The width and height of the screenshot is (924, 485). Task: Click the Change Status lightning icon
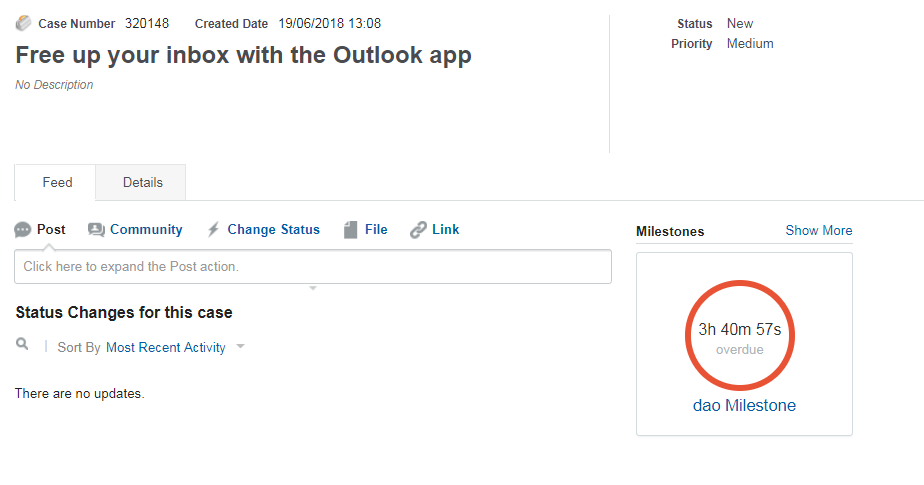[x=213, y=230]
